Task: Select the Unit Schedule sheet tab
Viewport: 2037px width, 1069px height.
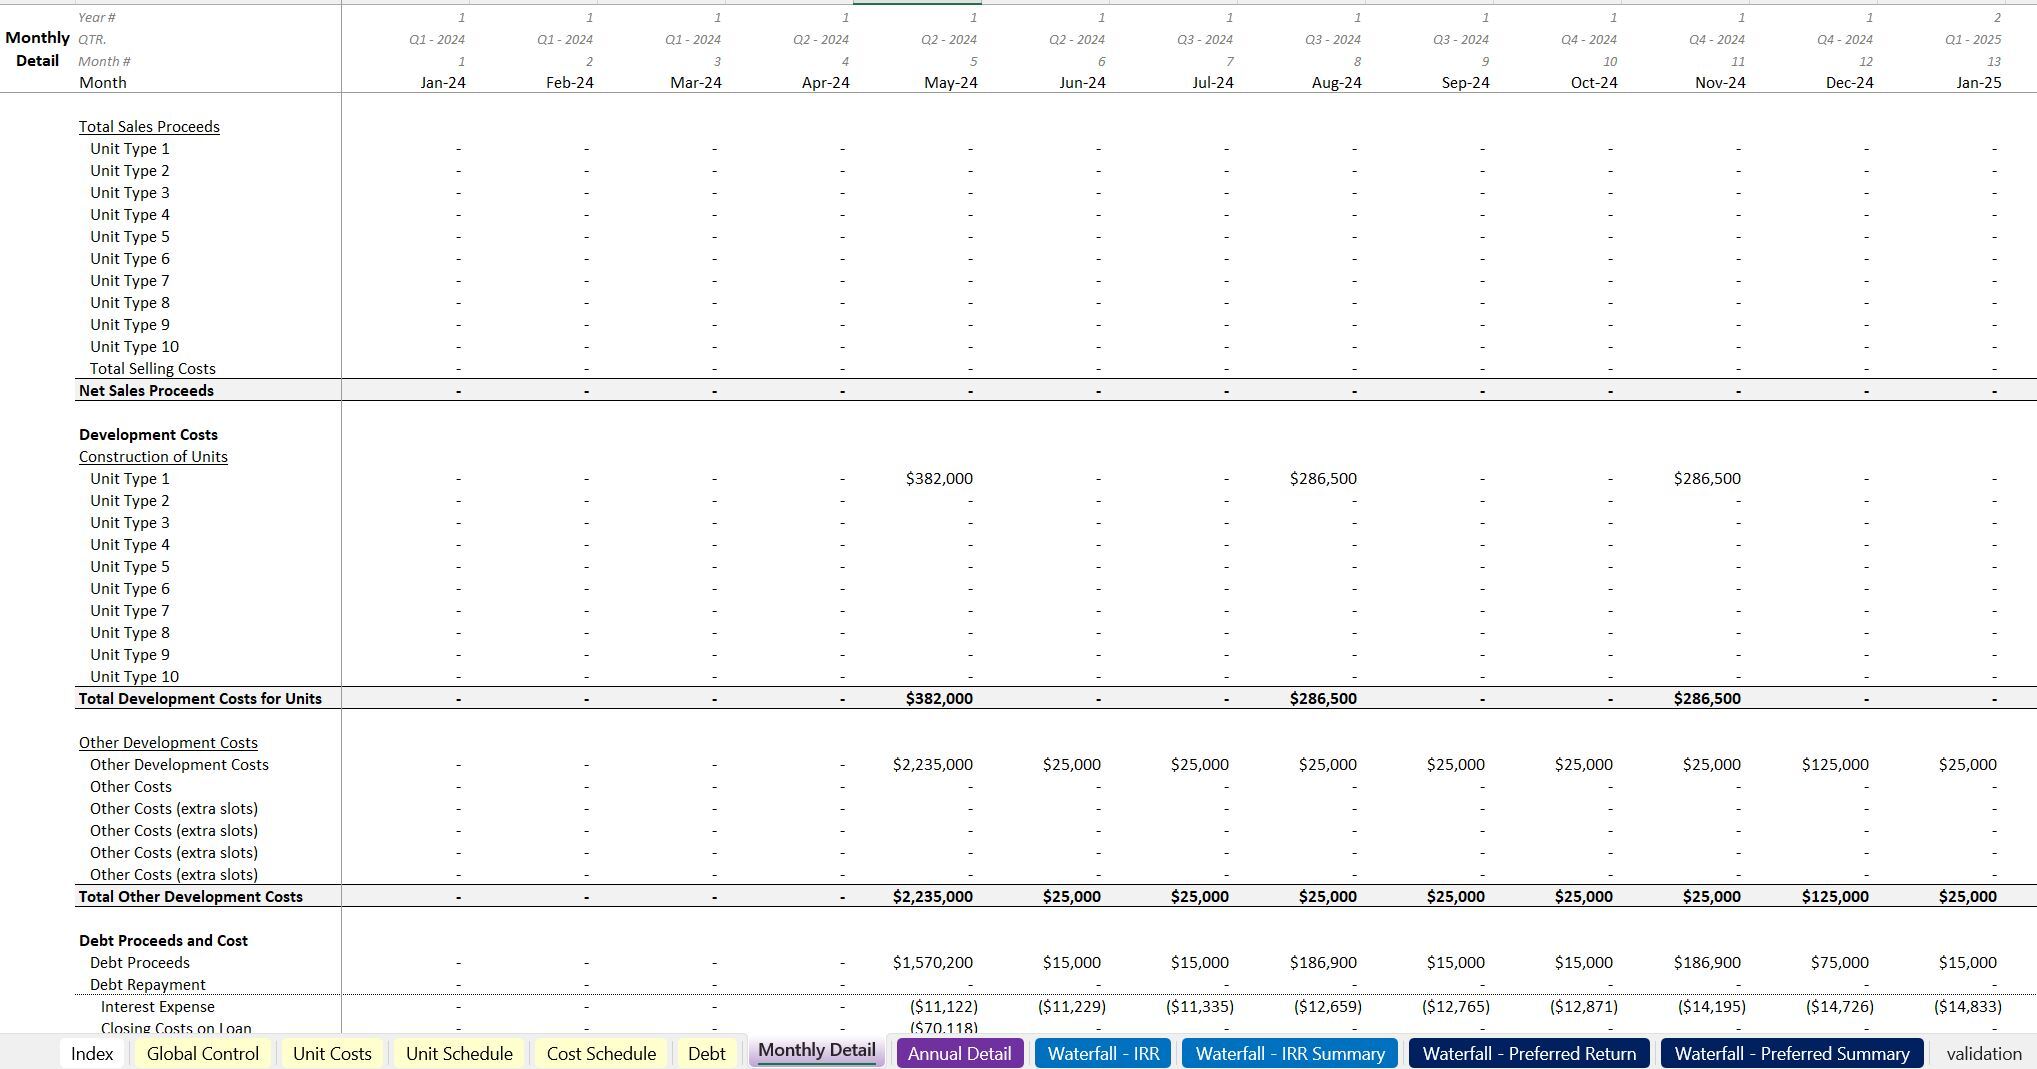Action: pos(459,1053)
